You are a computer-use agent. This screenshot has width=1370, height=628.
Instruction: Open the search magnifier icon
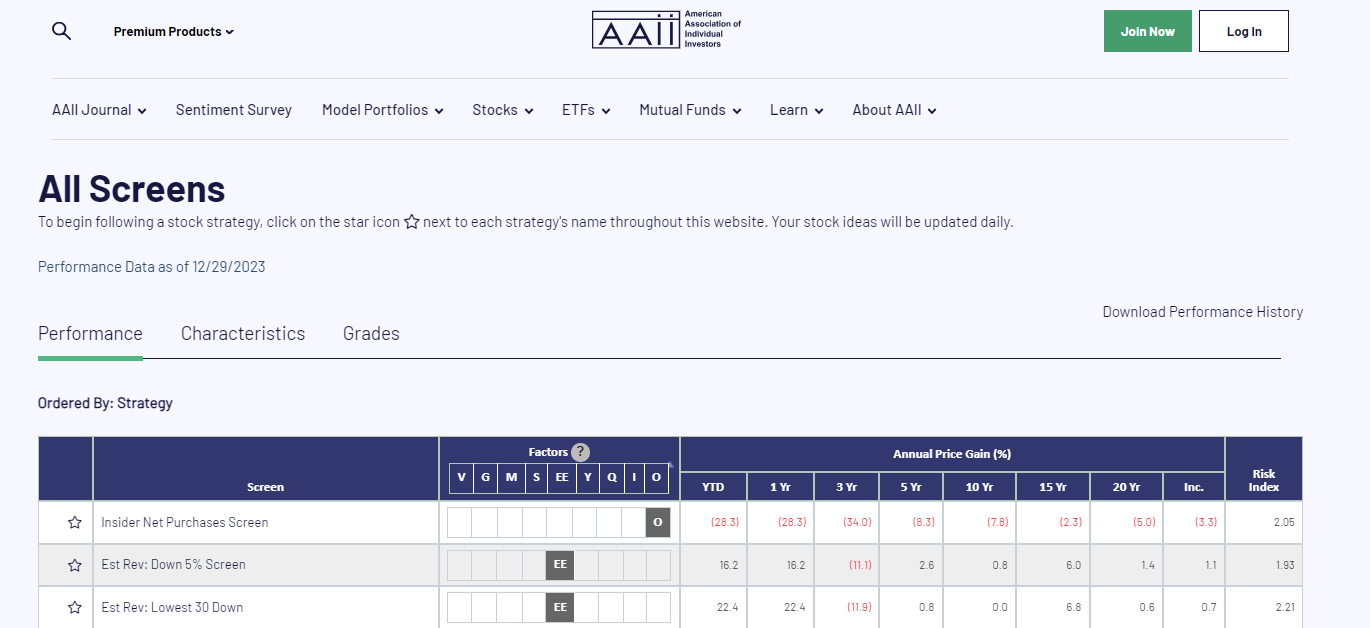61,31
